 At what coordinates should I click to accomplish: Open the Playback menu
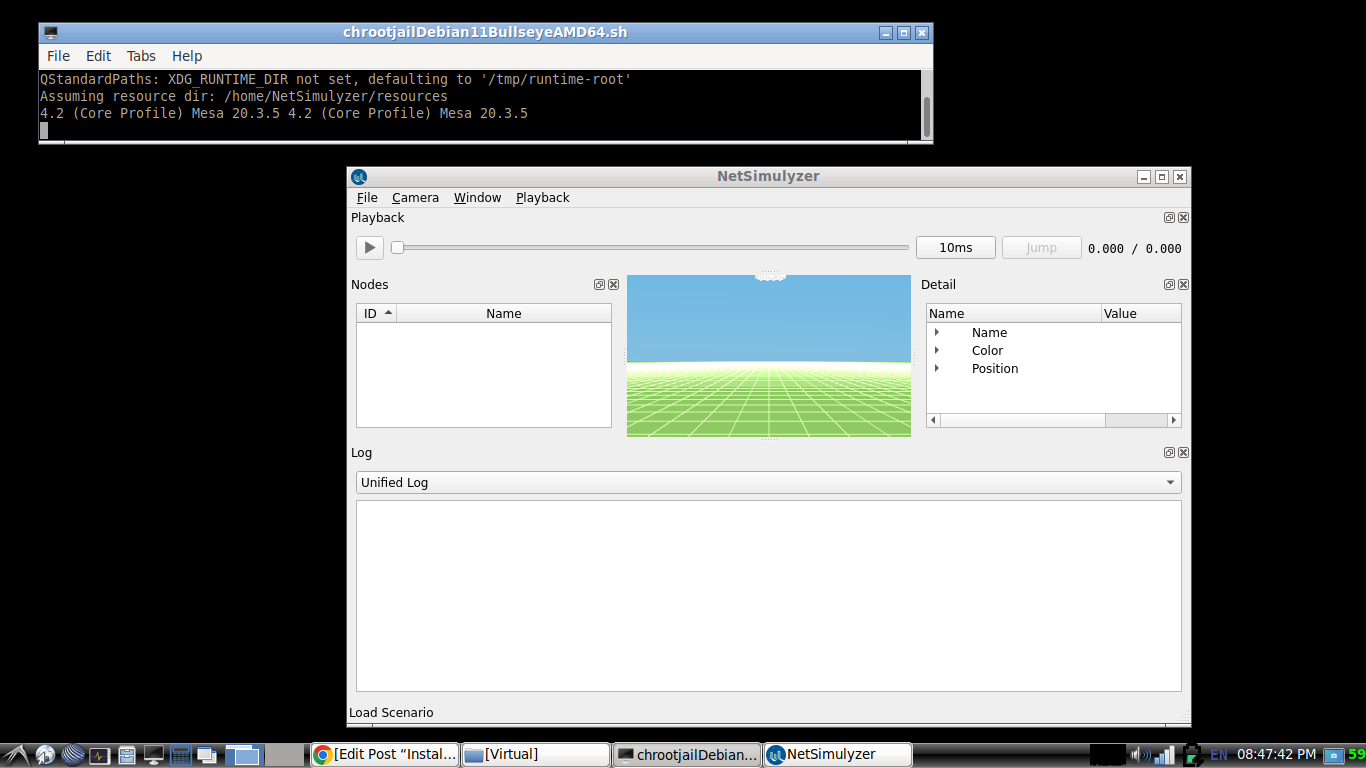click(x=542, y=197)
